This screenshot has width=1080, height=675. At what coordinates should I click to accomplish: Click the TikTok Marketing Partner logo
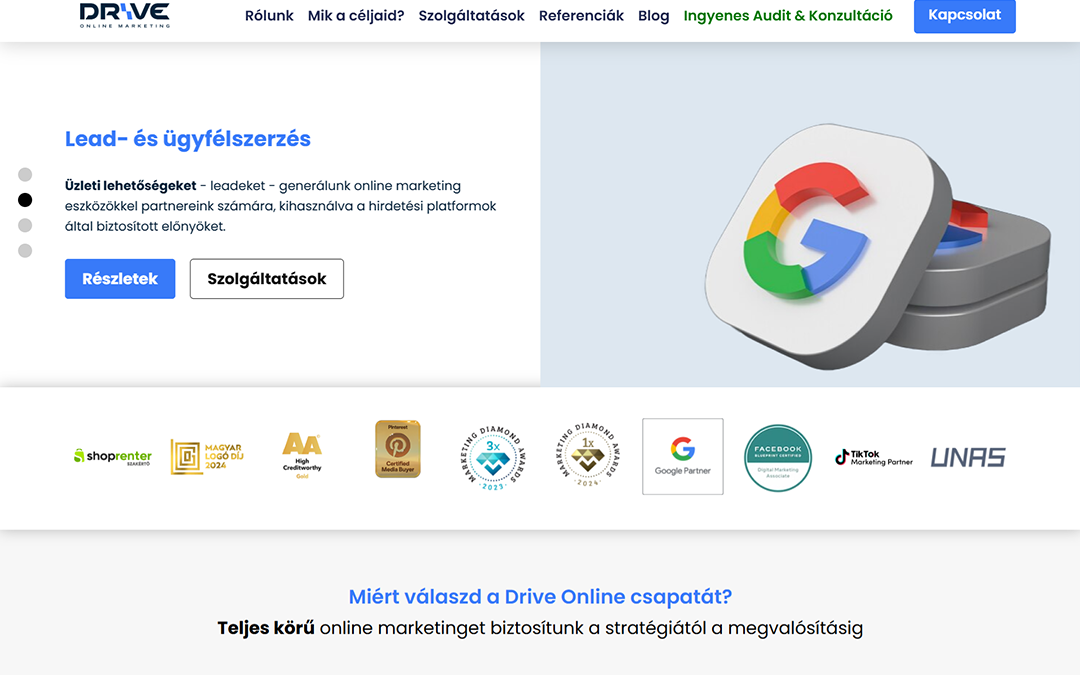coord(873,457)
